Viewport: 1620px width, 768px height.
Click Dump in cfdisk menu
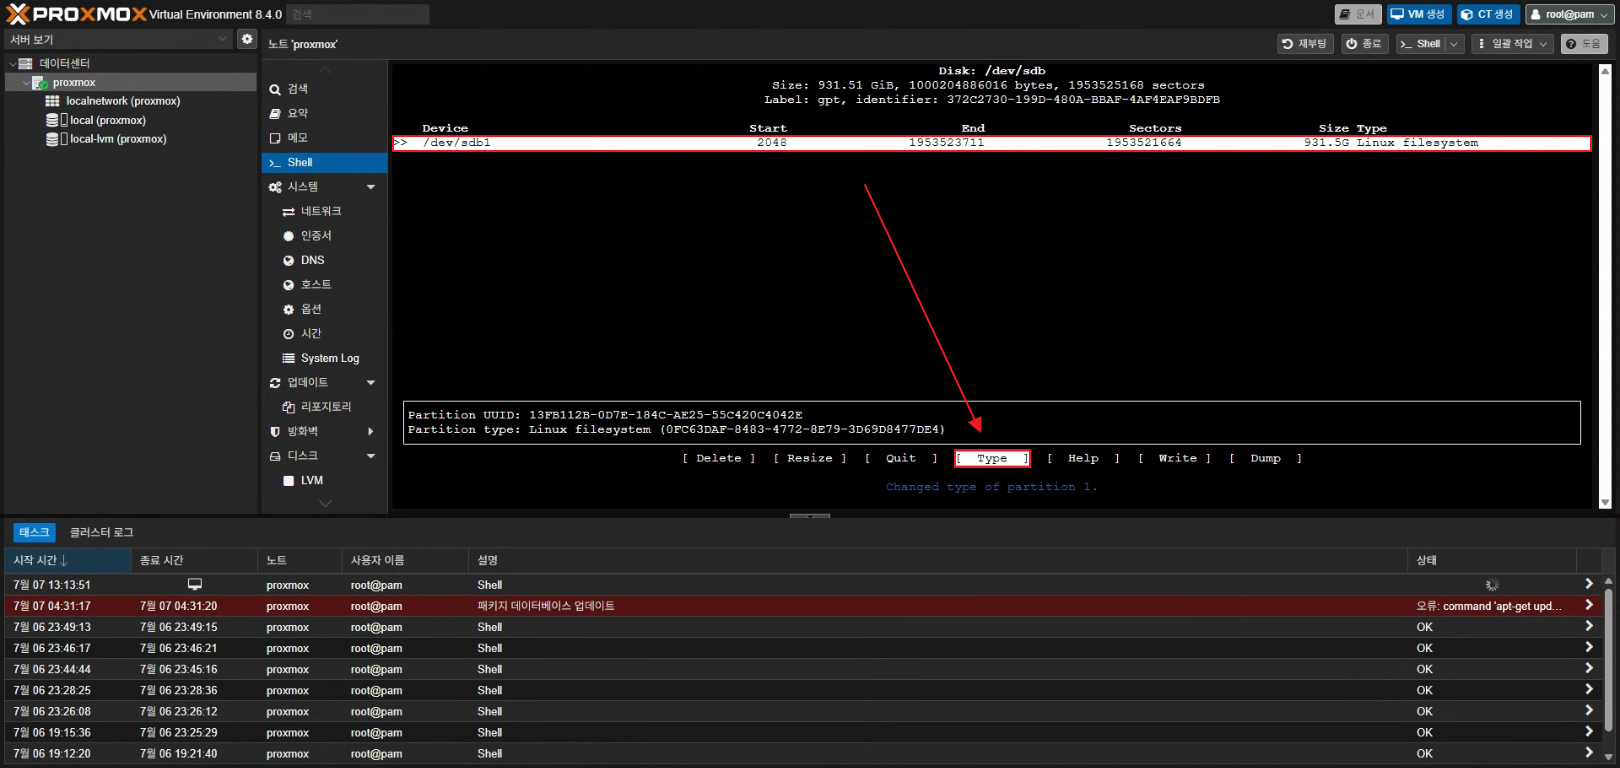[x=1265, y=458]
